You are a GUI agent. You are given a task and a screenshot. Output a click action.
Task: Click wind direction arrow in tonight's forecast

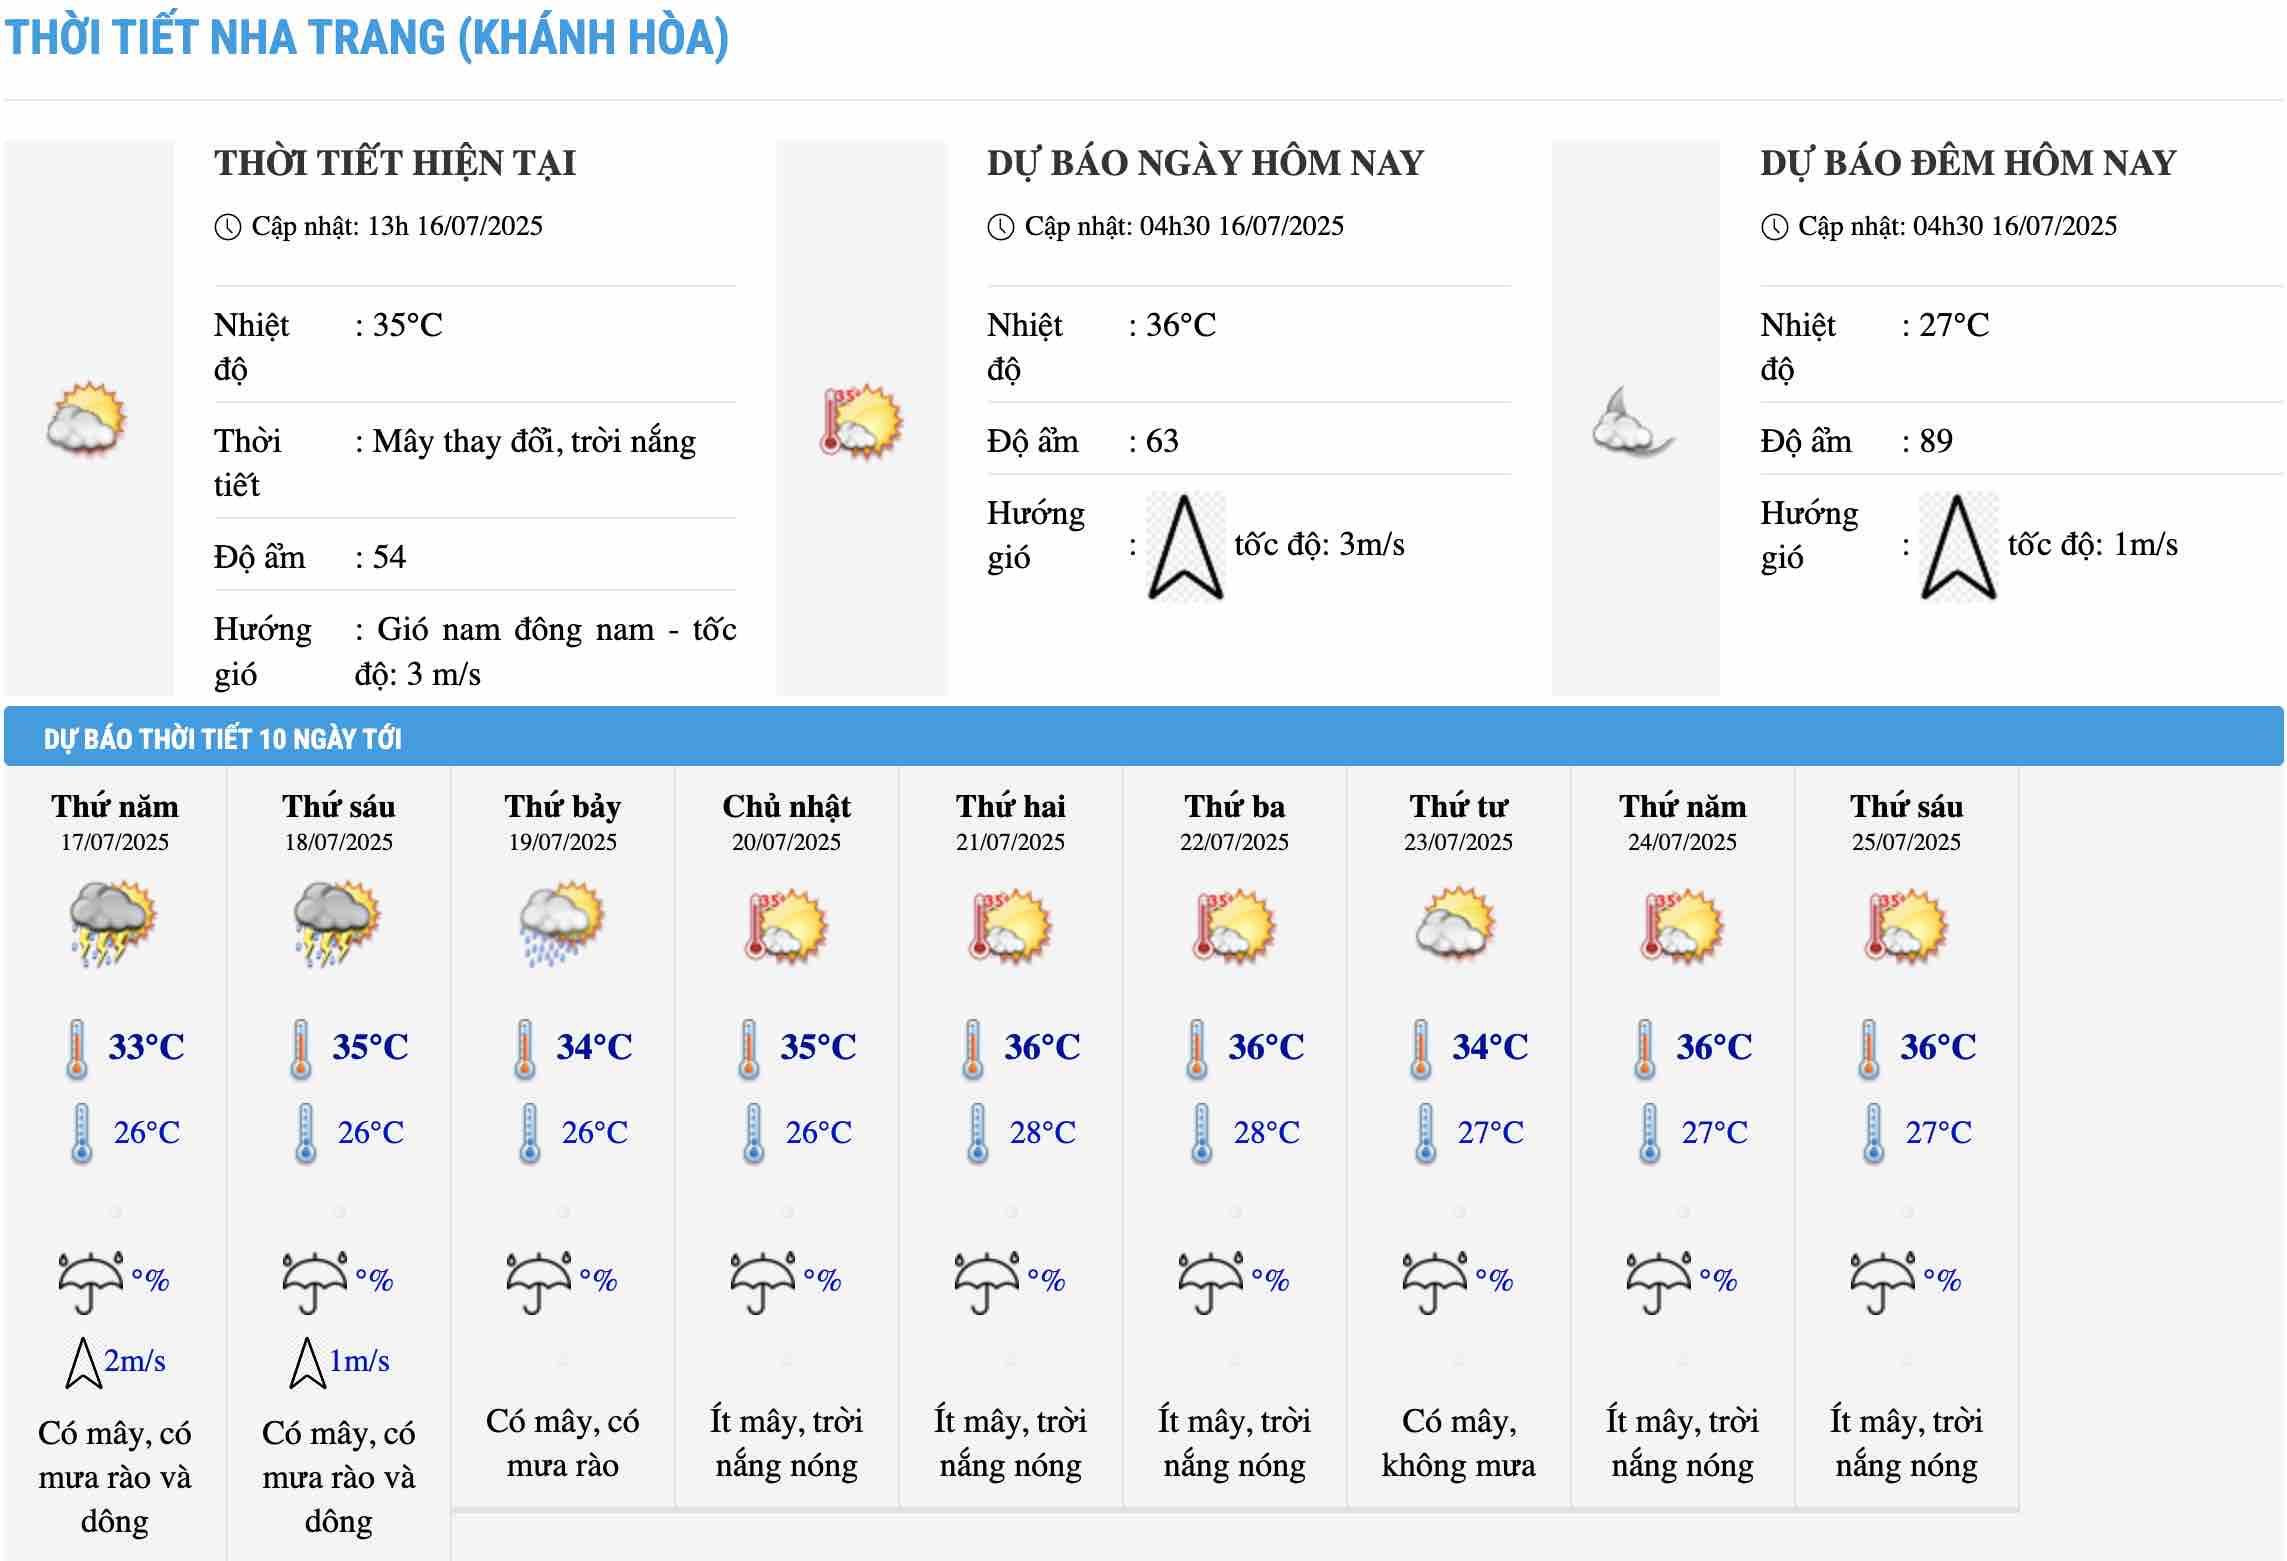(x=1958, y=546)
